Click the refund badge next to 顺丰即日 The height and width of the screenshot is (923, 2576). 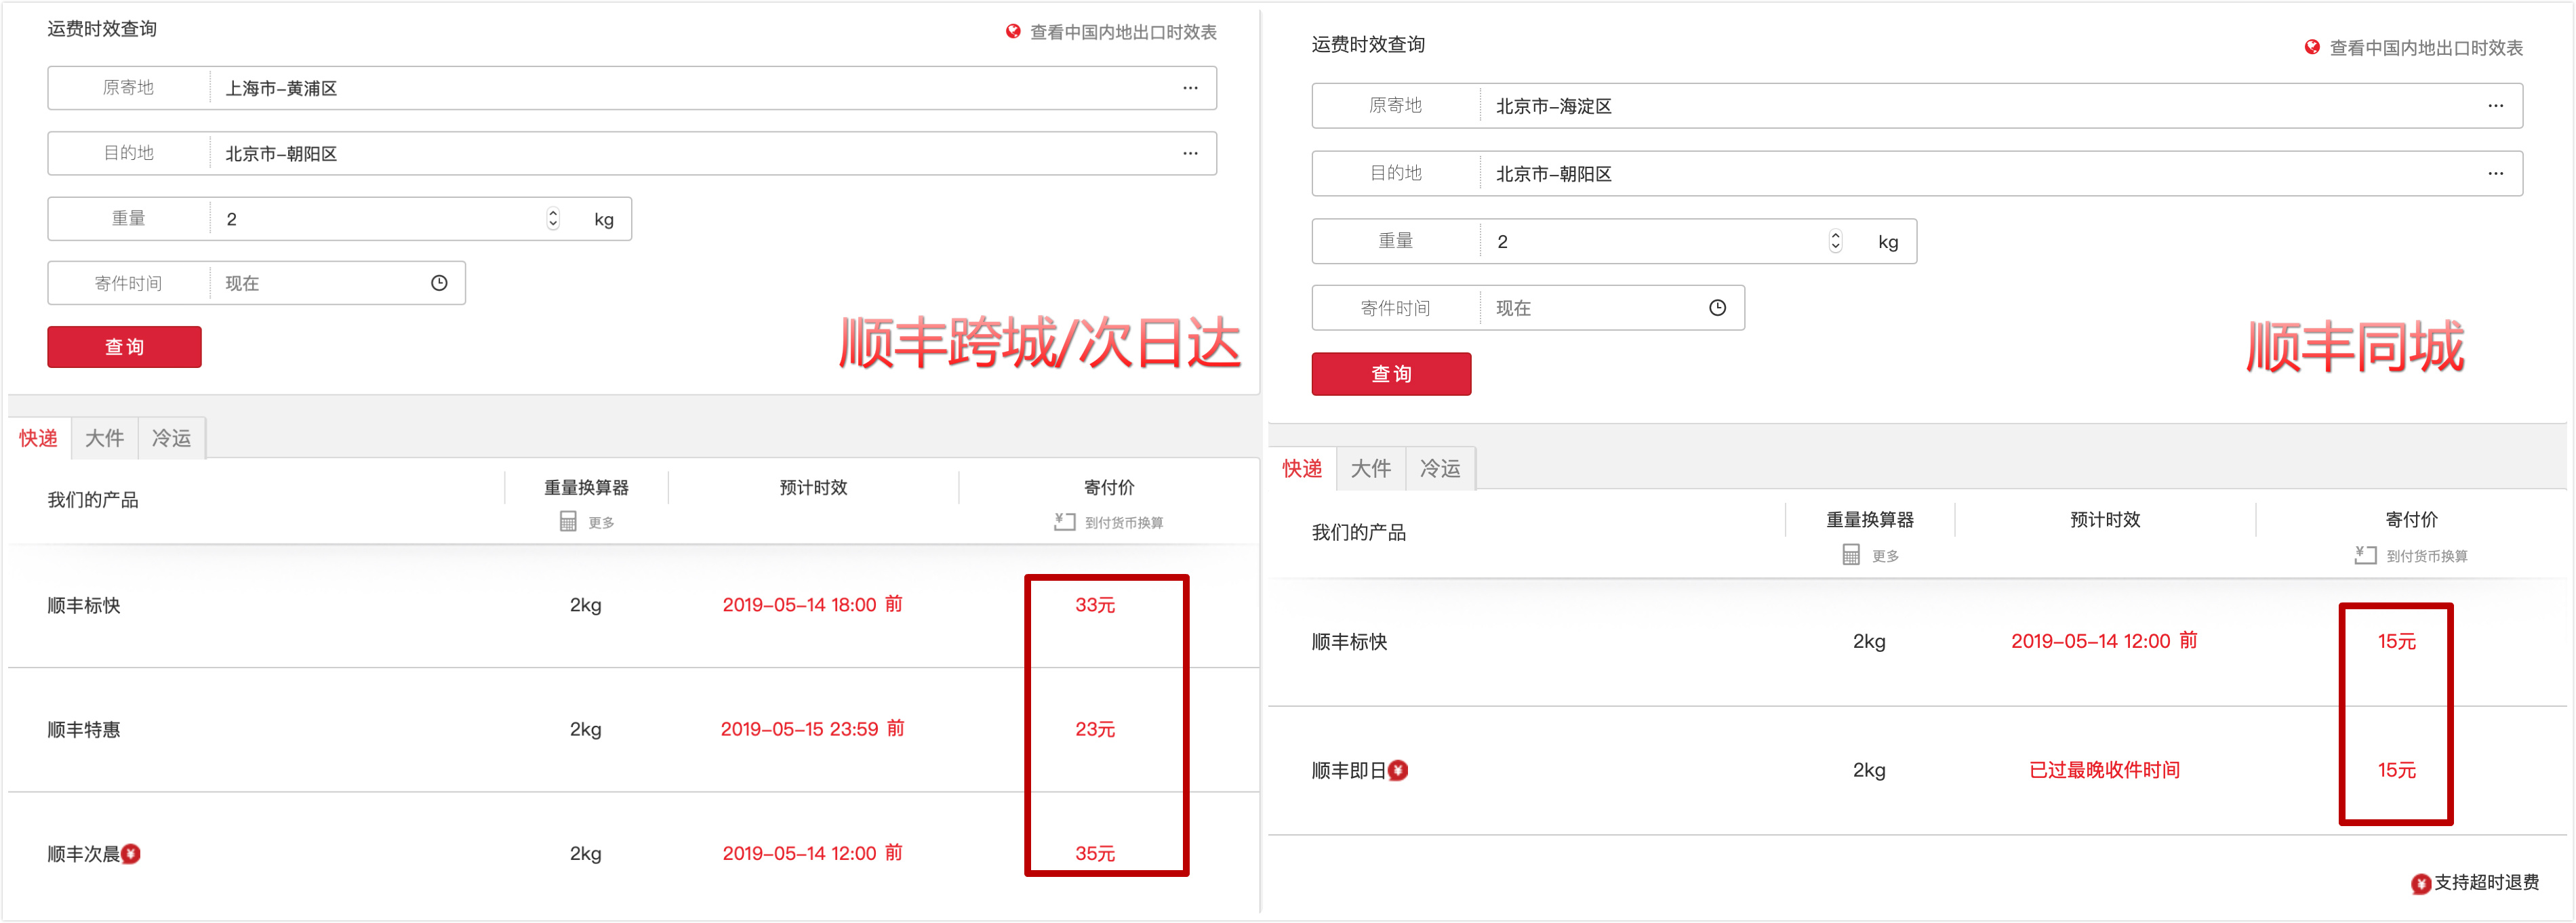click(x=1398, y=771)
